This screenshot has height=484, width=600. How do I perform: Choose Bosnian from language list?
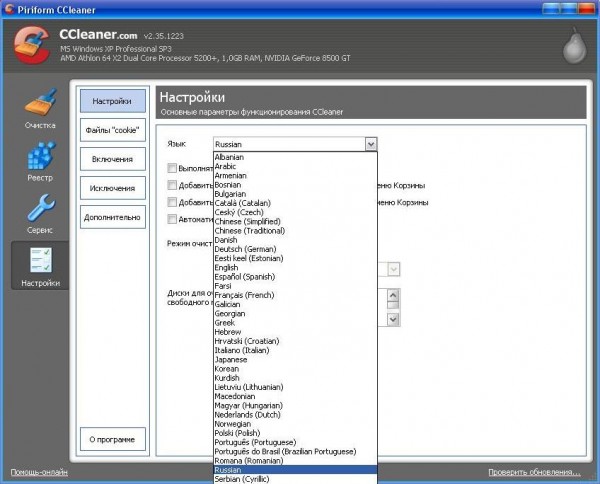coord(295,184)
